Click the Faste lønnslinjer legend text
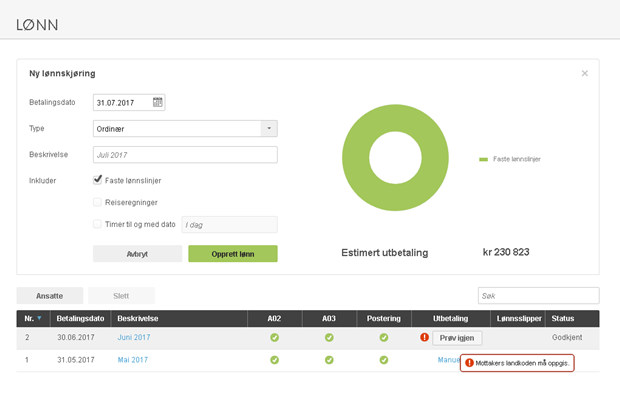620x413 pixels. [516, 159]
